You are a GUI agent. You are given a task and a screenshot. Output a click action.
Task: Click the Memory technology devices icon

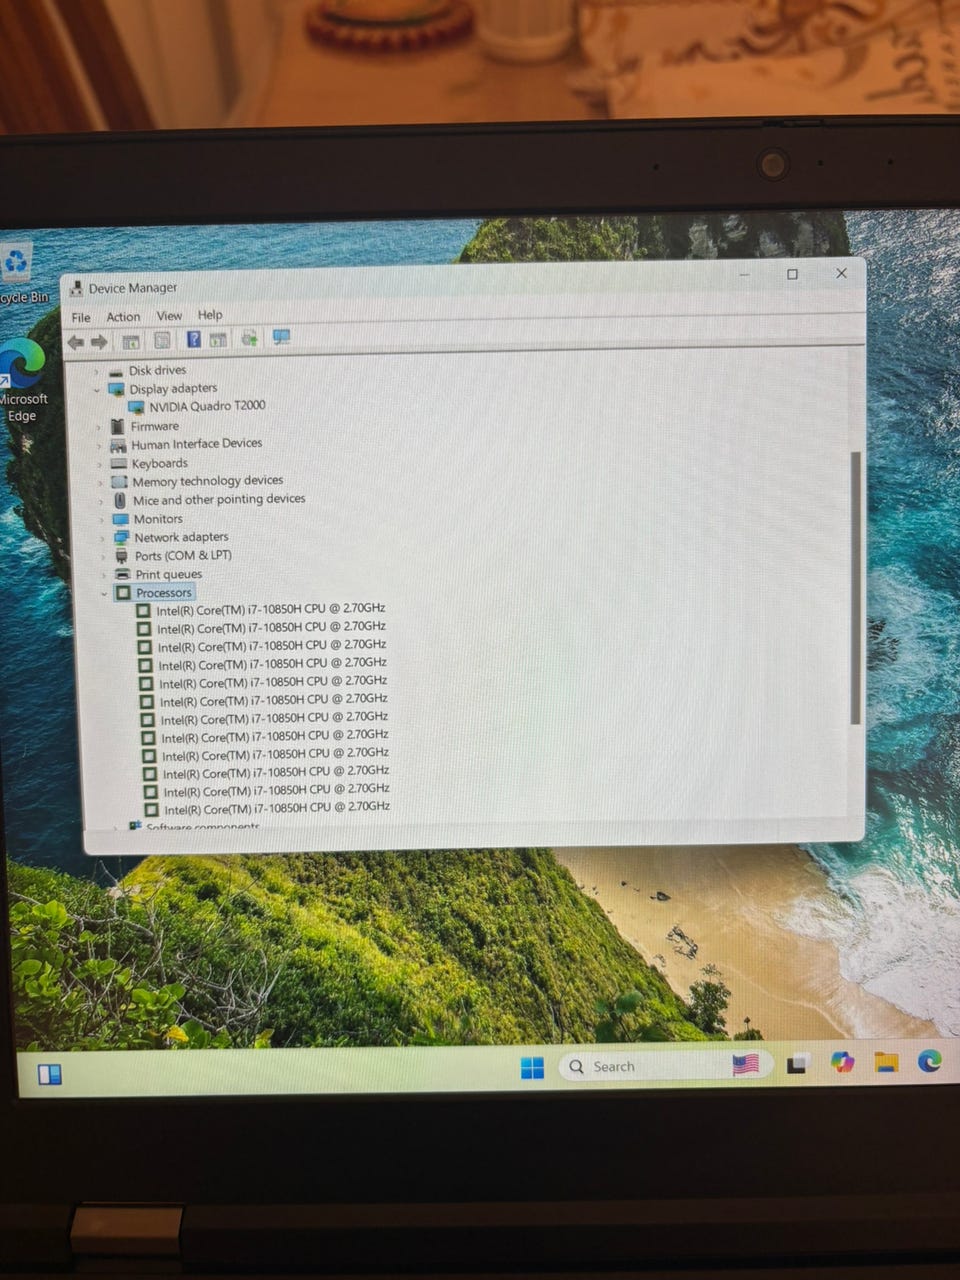click(x=120, y=482)
